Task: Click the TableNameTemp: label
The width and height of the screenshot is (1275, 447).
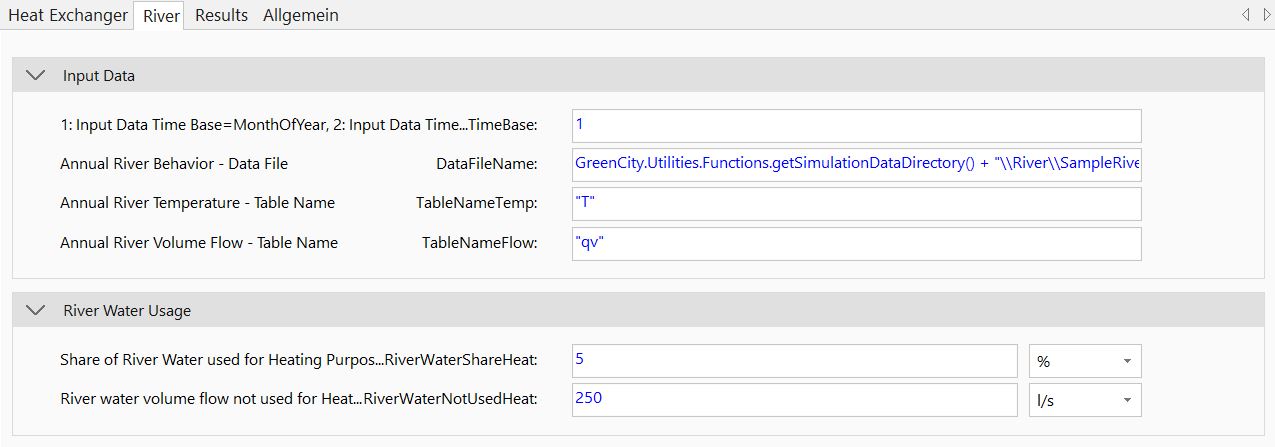Action: pyautogui.click(x=477, y=203)
